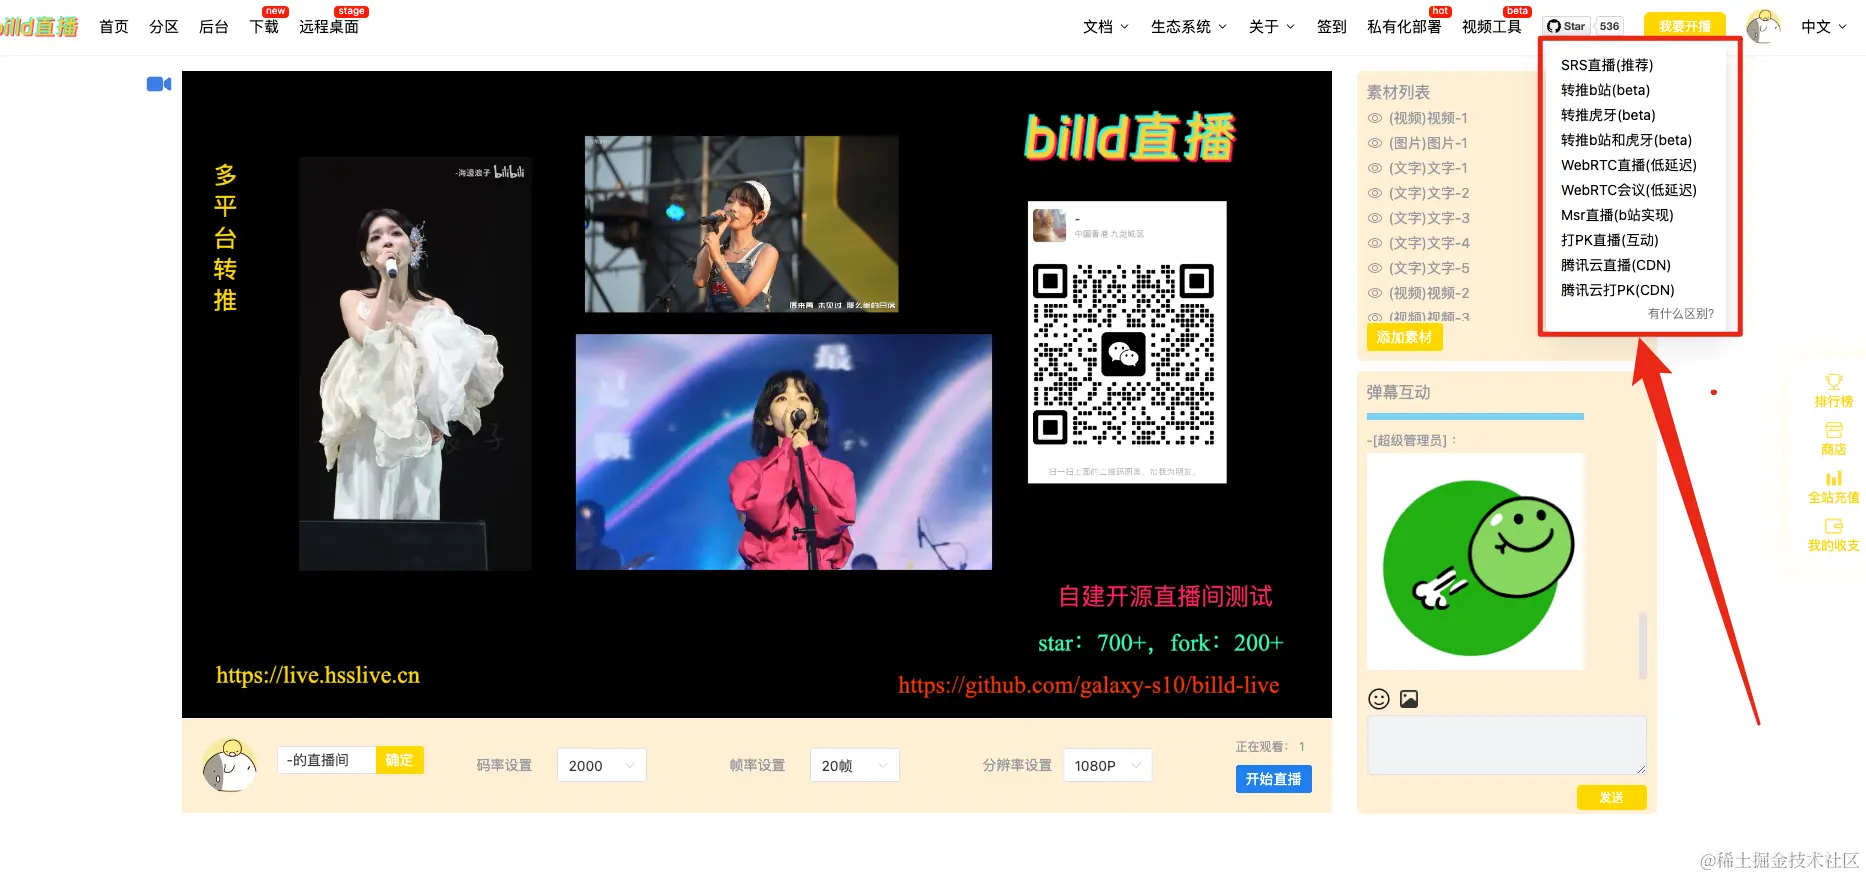Toggle visibility of (文字)文字-5
The image size is (1866, 877).
pyautogui.click(x=1375, y=268)
